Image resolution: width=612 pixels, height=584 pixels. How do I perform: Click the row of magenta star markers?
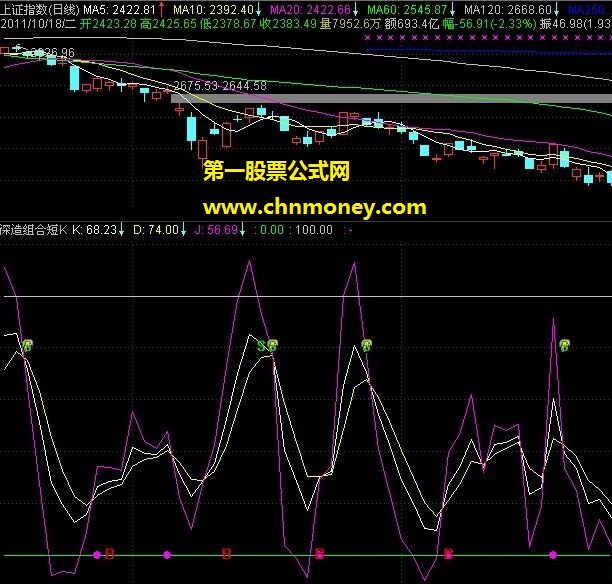488,38
